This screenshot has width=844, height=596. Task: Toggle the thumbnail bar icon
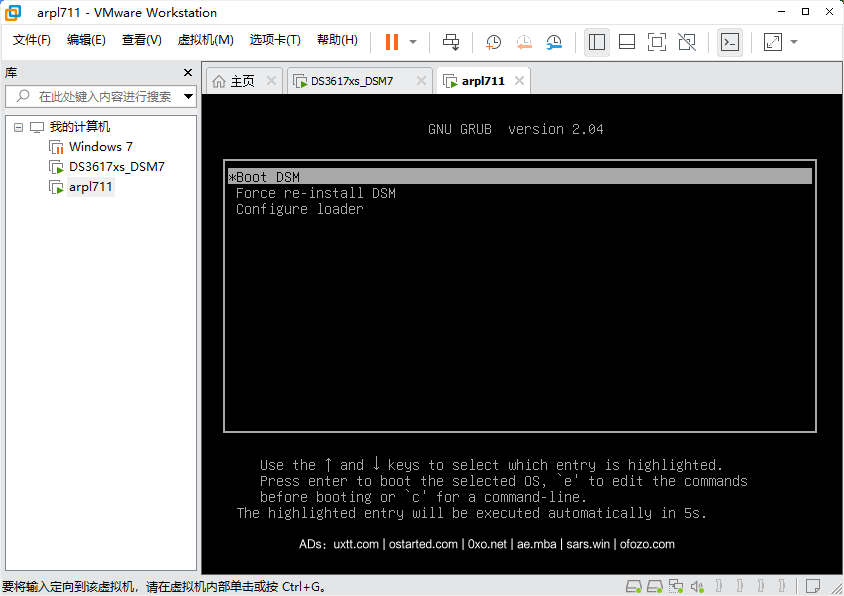click(627, 42)
